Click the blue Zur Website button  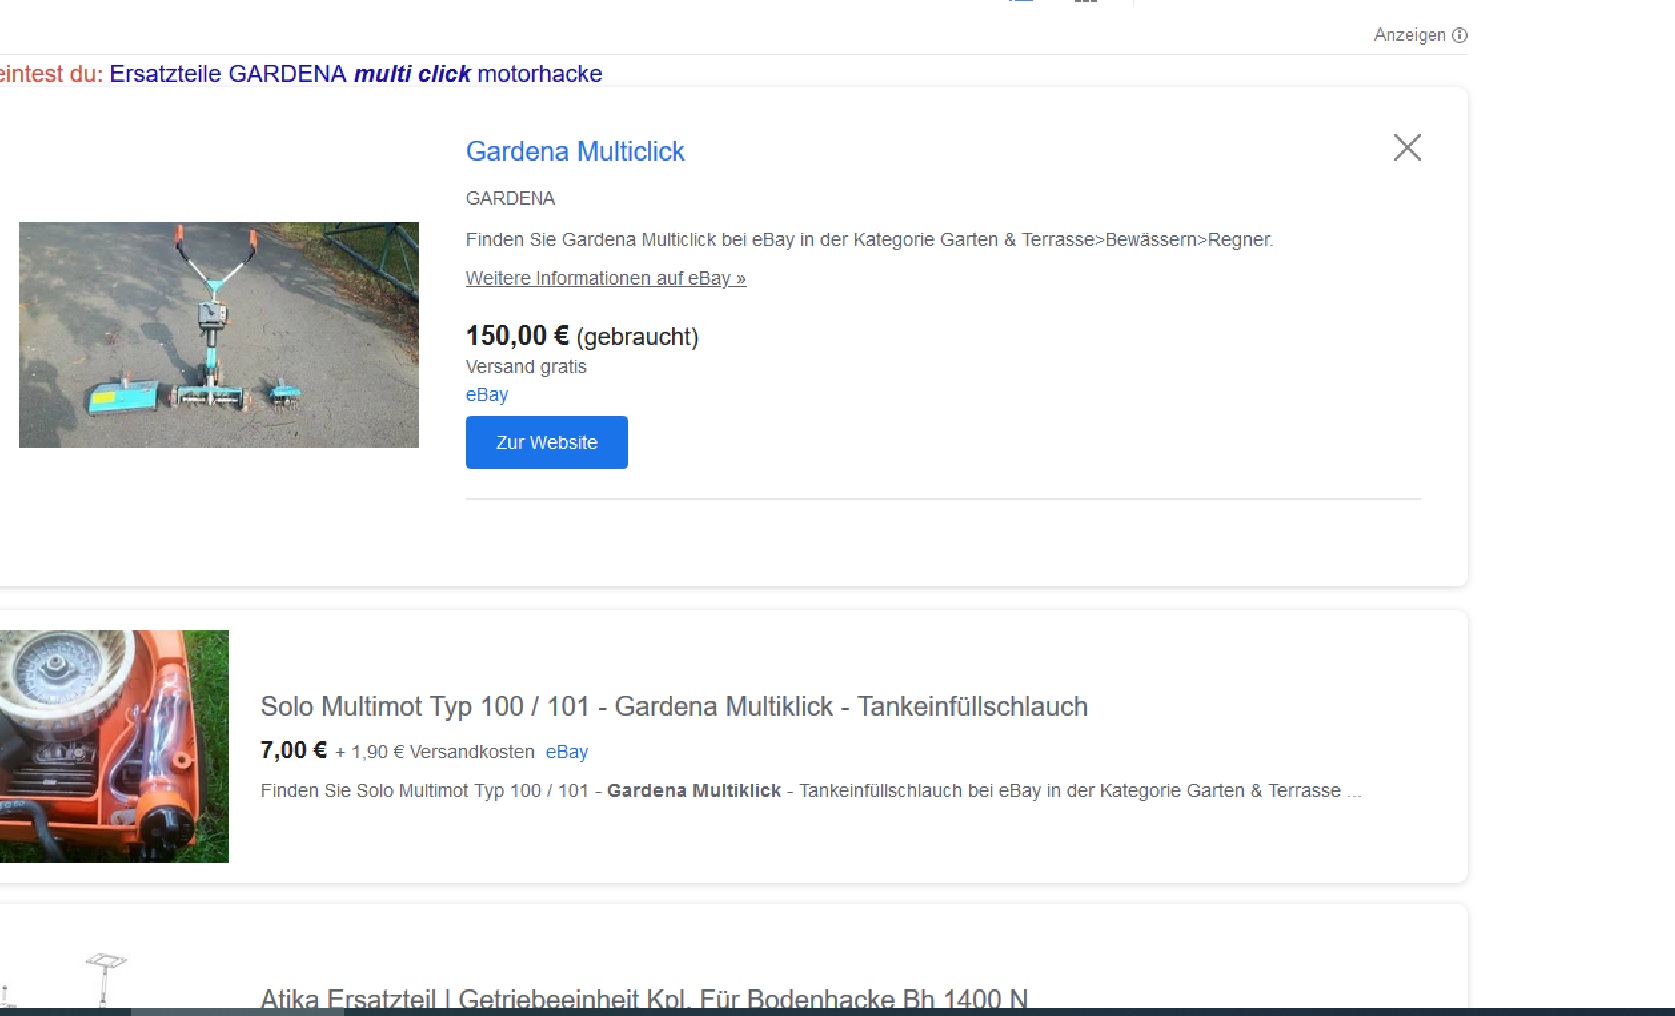tap(547, 442)
